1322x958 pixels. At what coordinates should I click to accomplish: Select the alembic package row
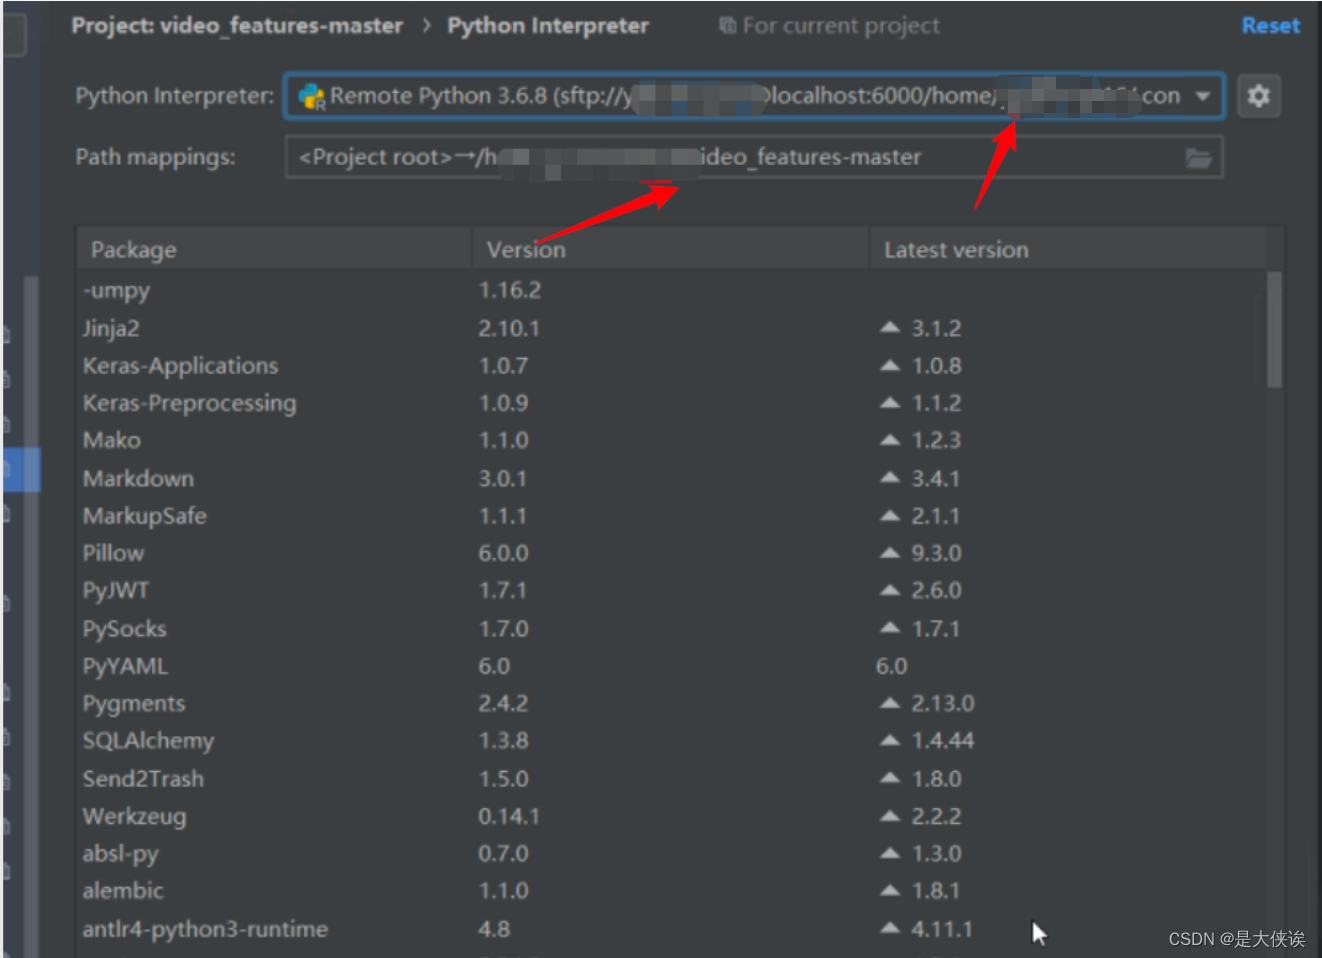tap(672, 890)
